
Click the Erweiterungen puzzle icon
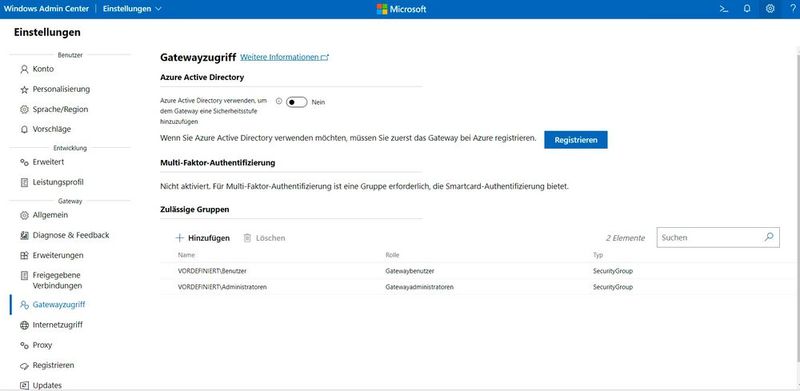click(24, 255)
